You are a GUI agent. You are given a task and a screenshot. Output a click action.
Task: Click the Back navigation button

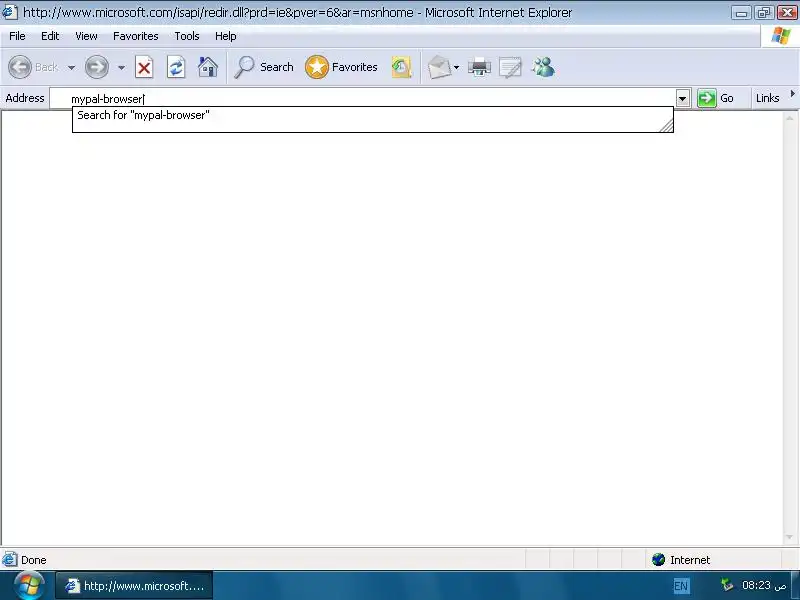pyautogui.click(x=33, y=67)
